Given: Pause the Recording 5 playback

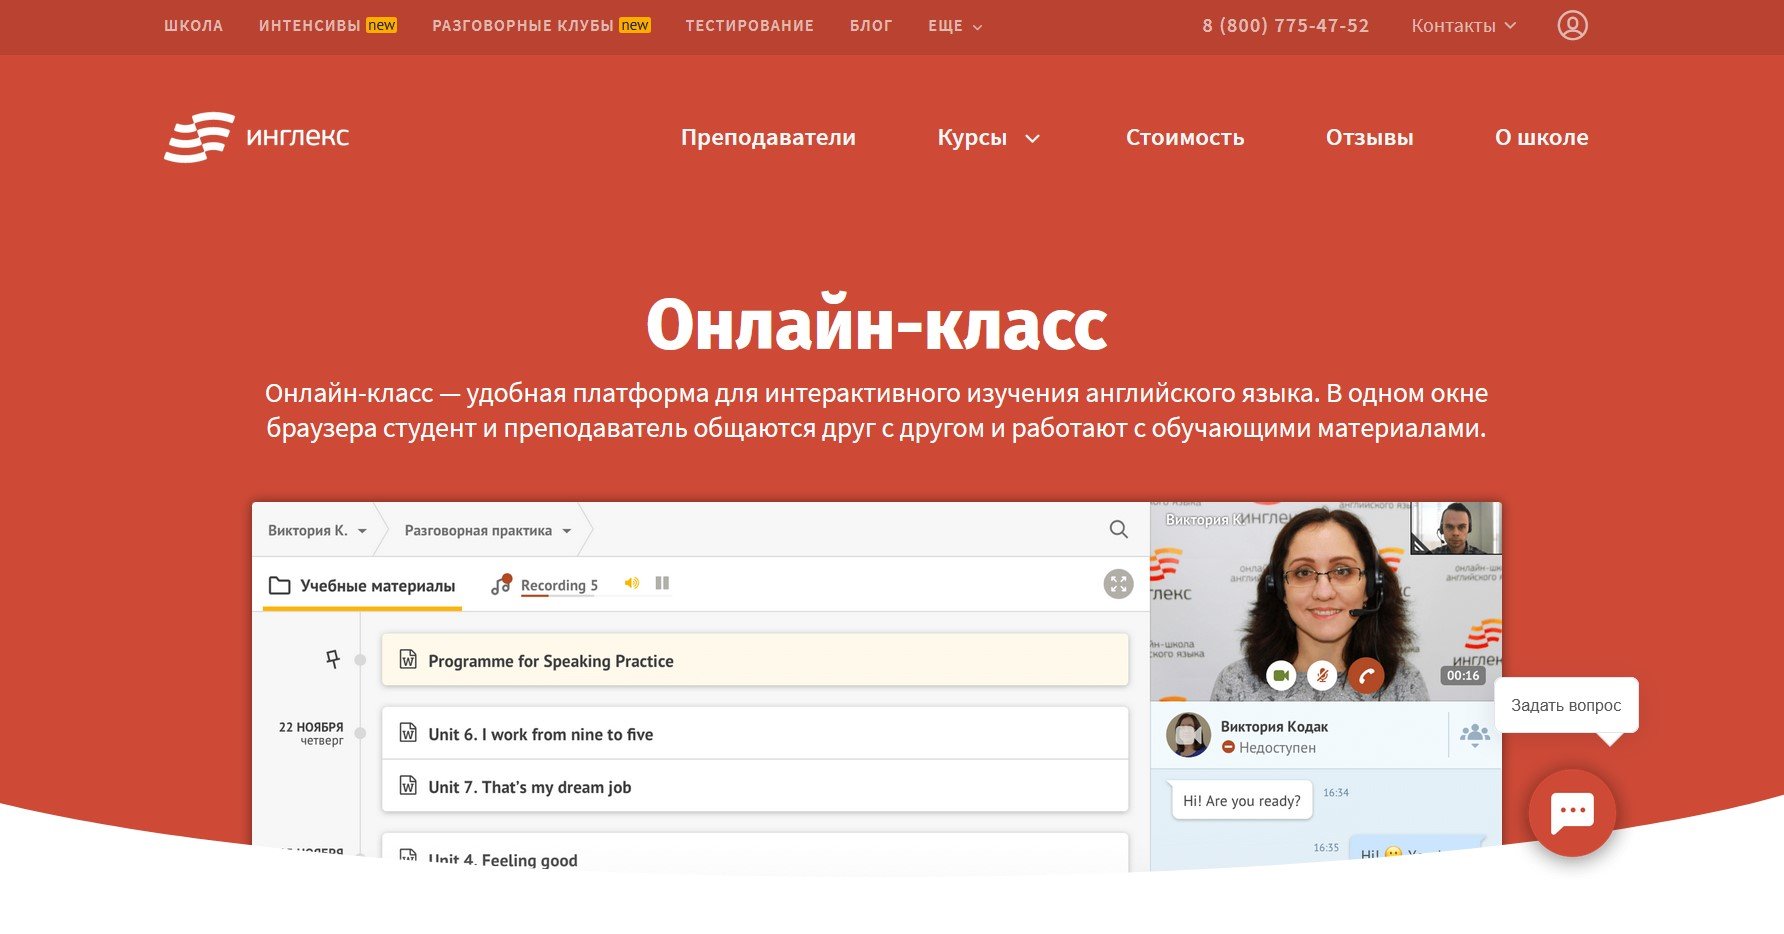Looking at the screenshot, I should tap(662, 583).
